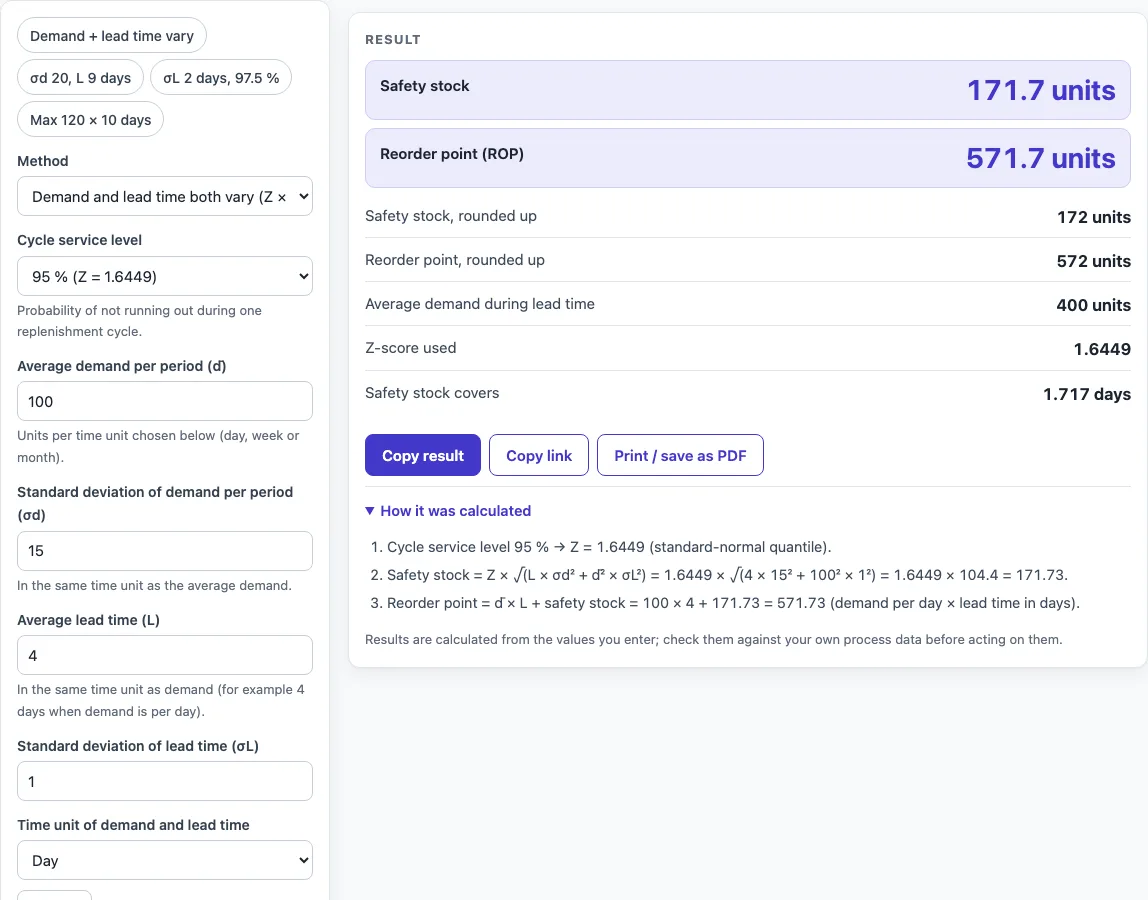The image size is (1148, 900).
Task: Click the '571.7 units' reorder point value
Action: pyautogui.click(x=1040, y=158)
